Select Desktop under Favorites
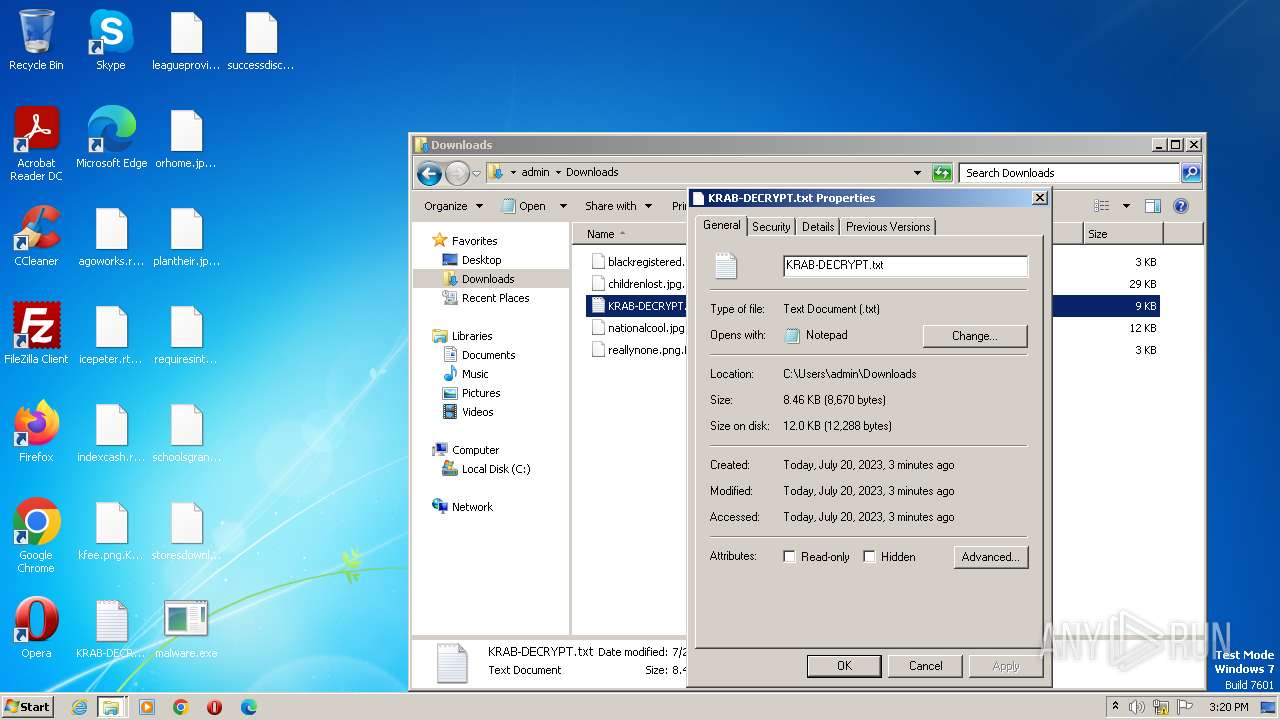 [x=481, y=260]
